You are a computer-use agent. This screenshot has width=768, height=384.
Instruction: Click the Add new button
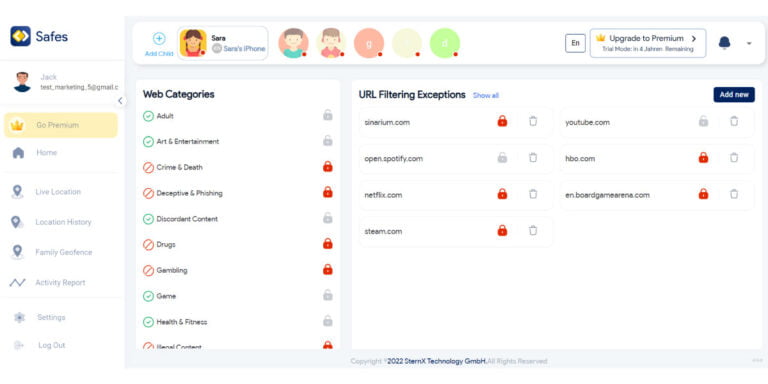click(x=734, y=95)
